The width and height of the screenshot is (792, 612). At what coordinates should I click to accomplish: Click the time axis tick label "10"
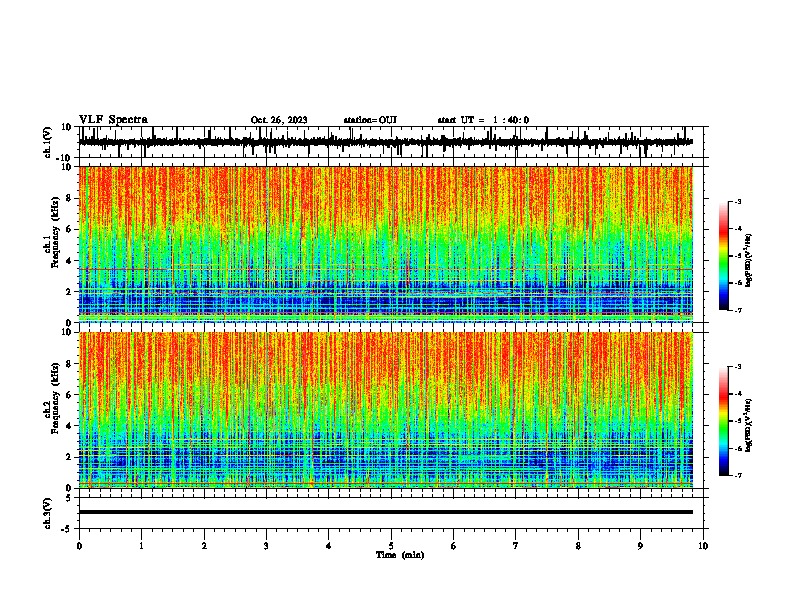point(703,546)
